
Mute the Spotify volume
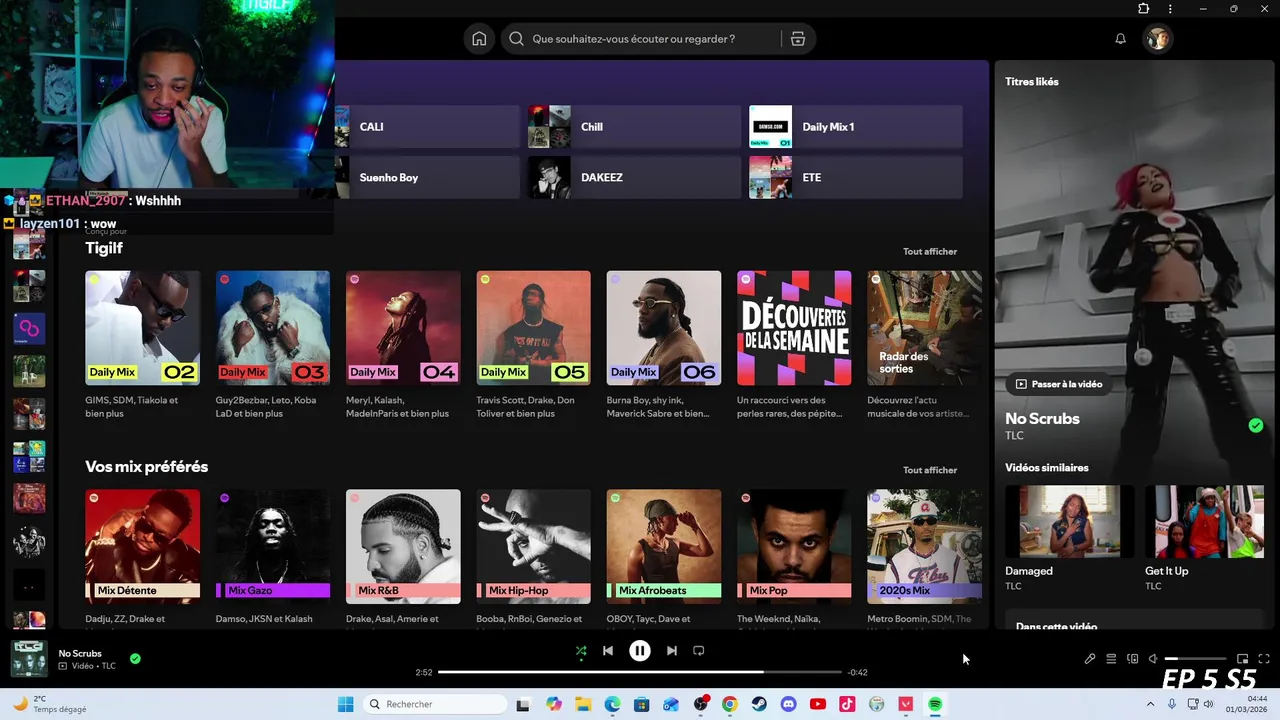1153,659
